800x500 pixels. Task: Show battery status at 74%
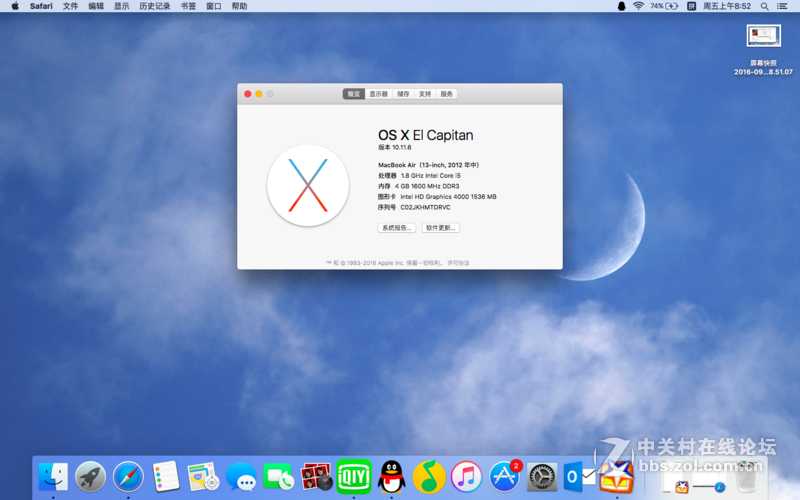click(664, 6)
